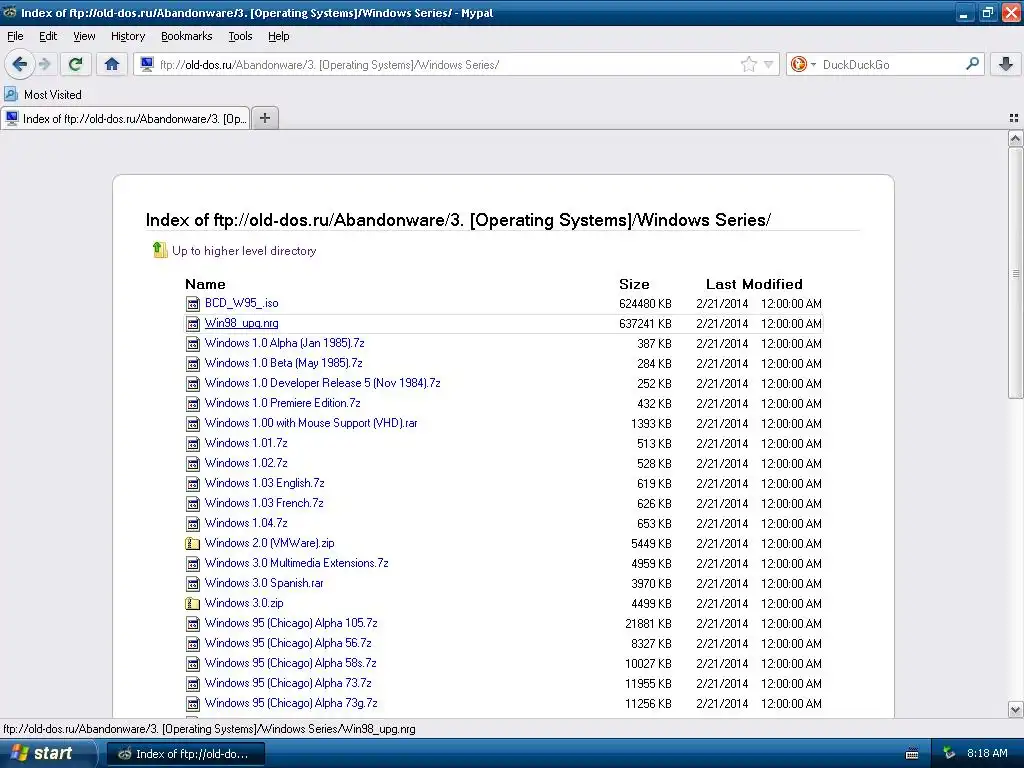Open the History menu
This screenshot has height=768, width=1024.
click(x=127, y=36)
